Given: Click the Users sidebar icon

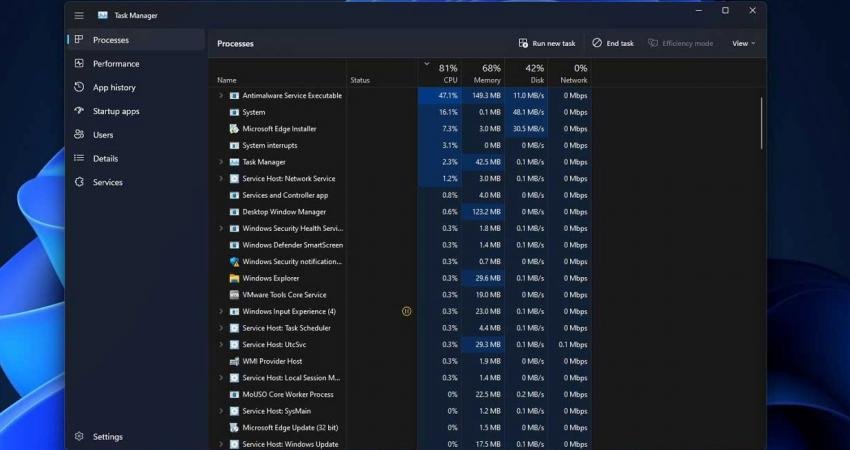Looking at the screenshot, I should coord(79,135).
